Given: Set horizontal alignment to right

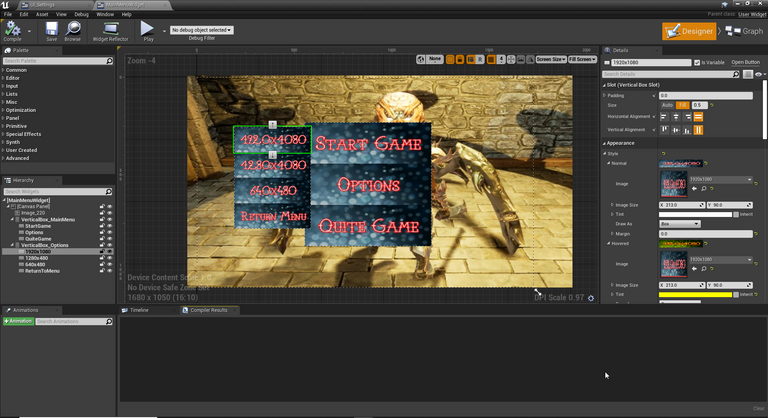Looking at the screenshot, I should click(x=688, y=117).
